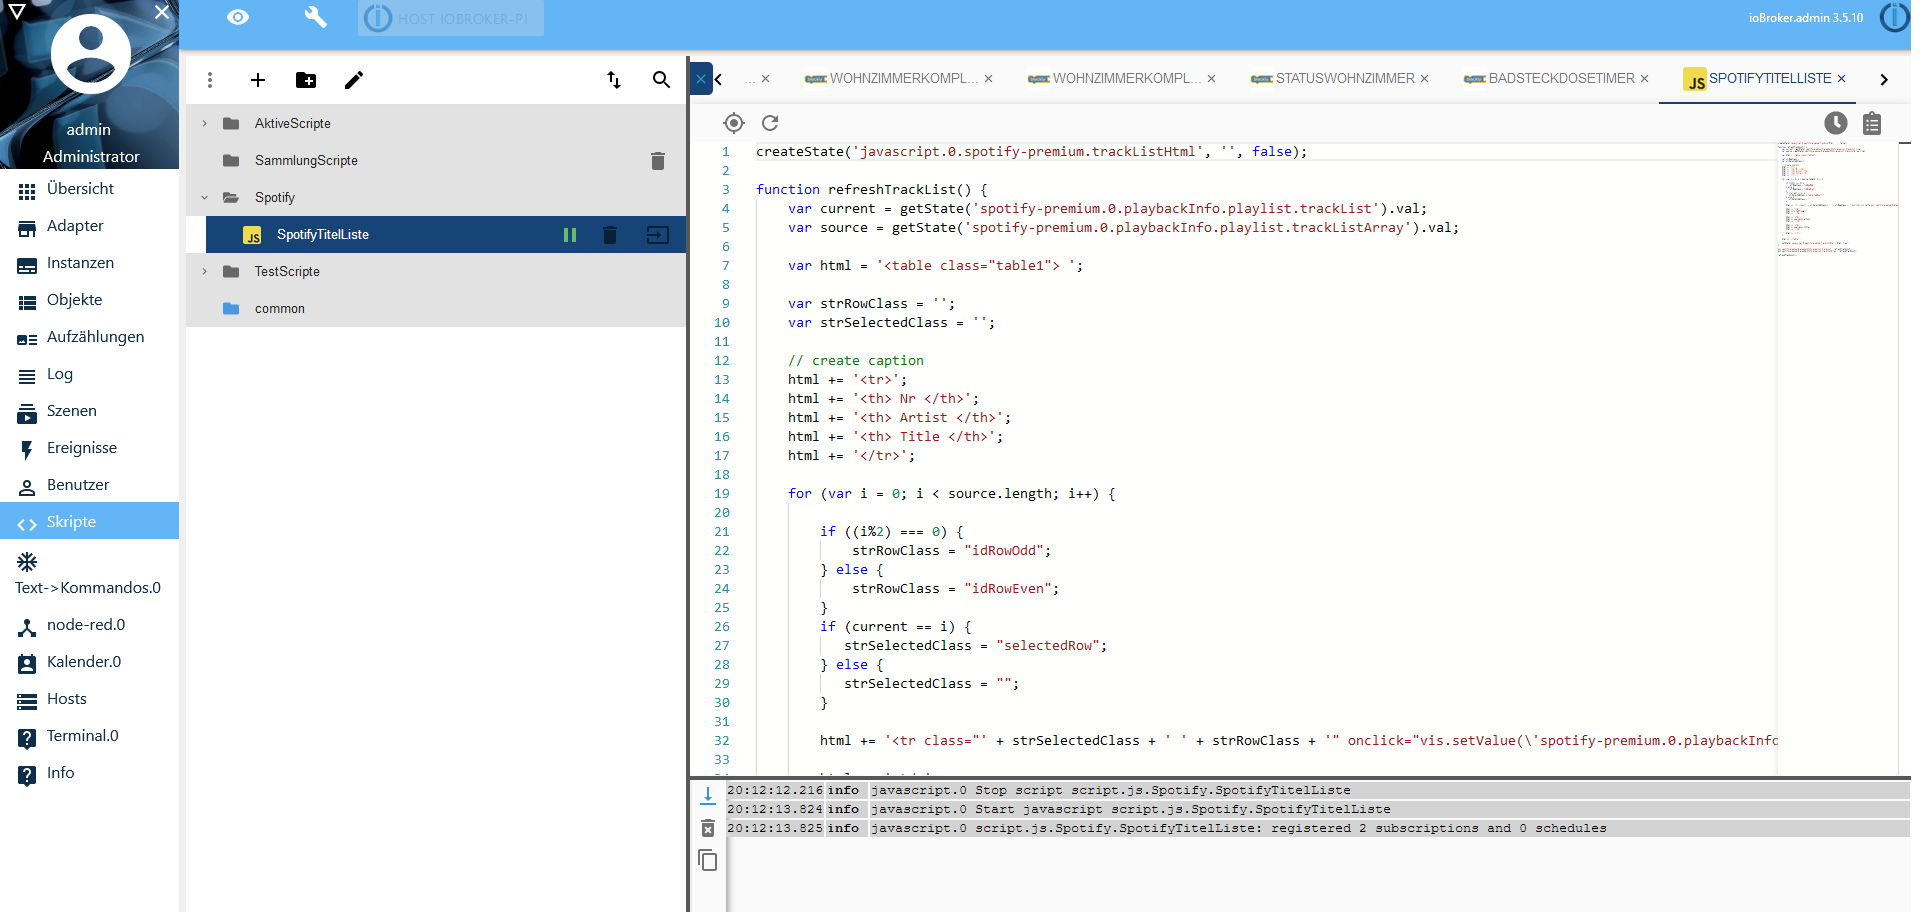This screenshot has width=1922, height=912.
Task: Open the cron clock icon in editor toolbar
Action: (x=1836, y=123)
